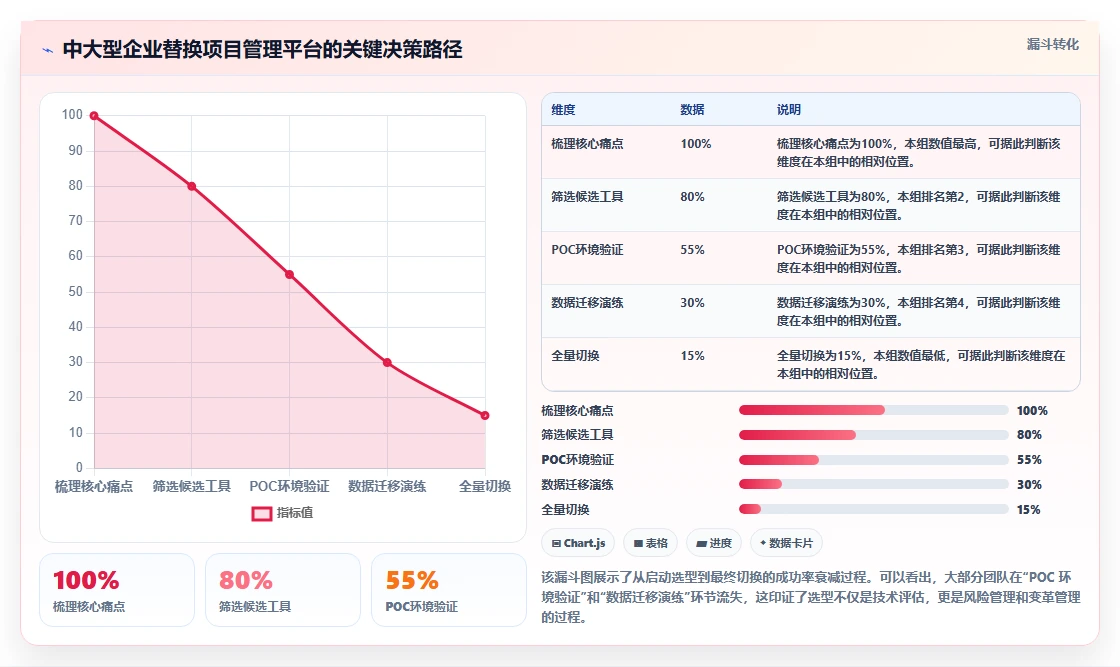Viewport: 1120px width, 667px height.
Task: Click the chart data point at 100
Action: pyautogui.click(x=94, y=116)
